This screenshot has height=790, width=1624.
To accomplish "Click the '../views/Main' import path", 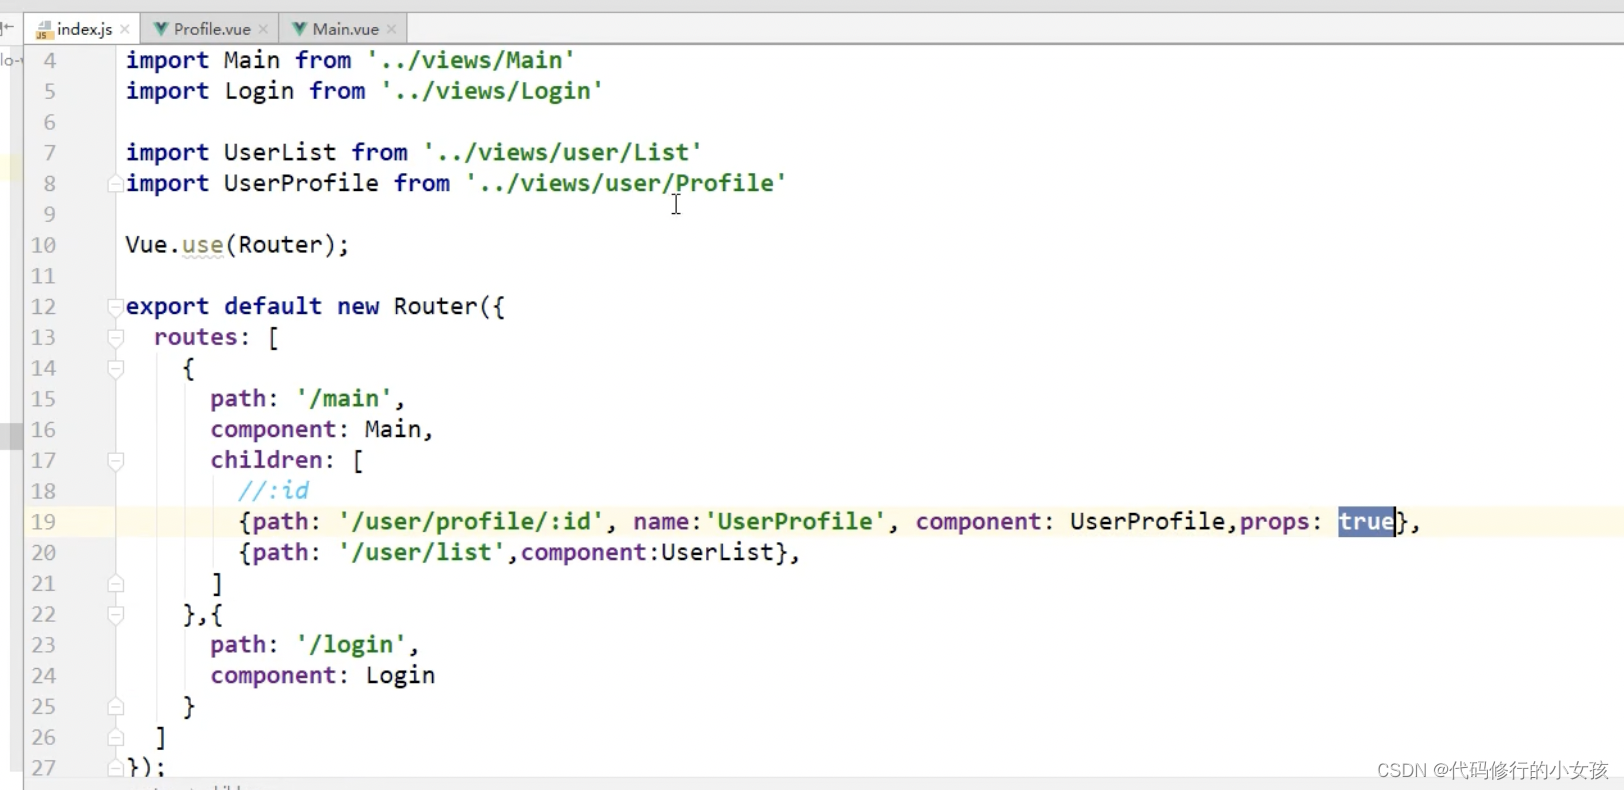I will click(471, 60).
